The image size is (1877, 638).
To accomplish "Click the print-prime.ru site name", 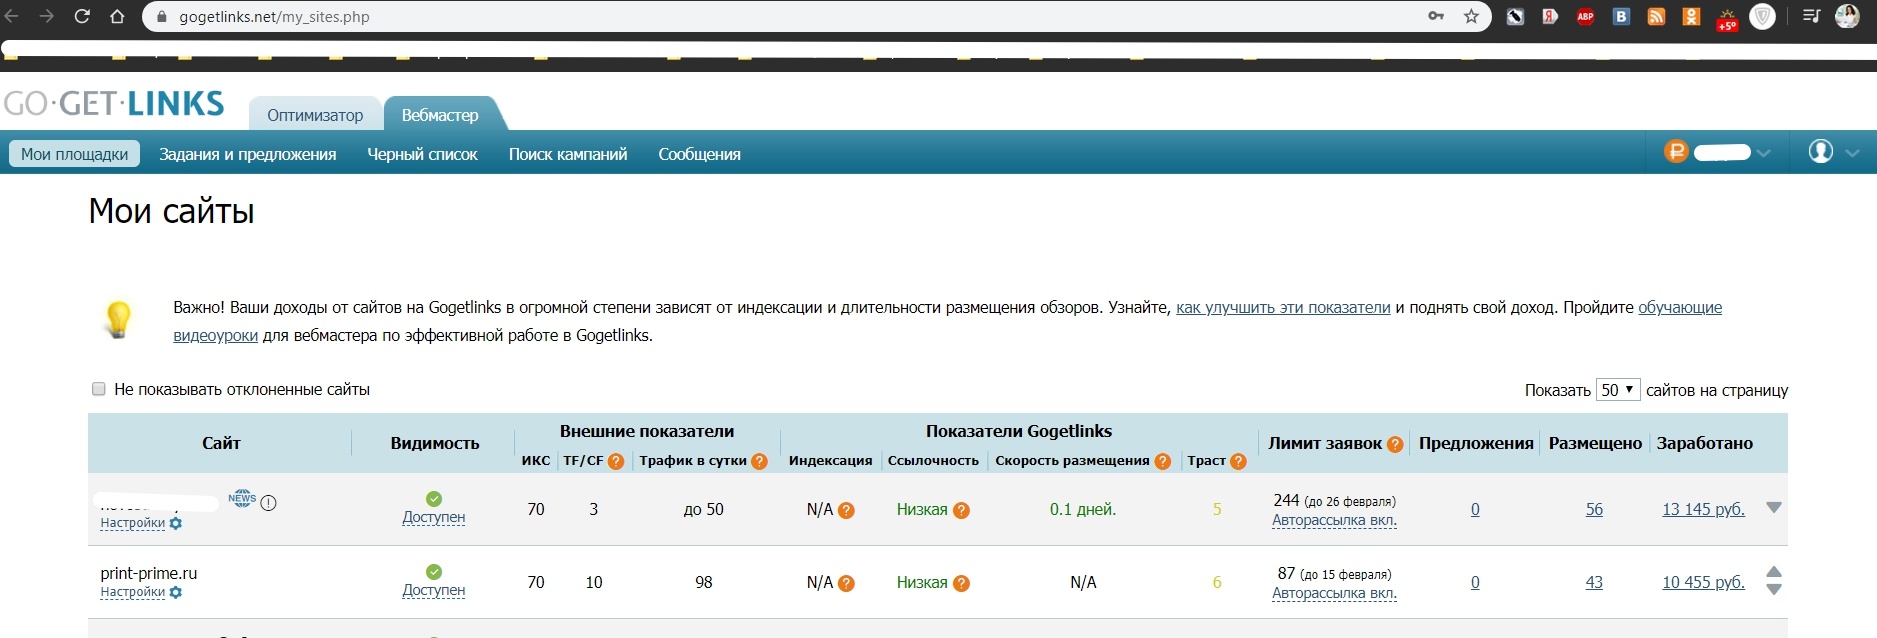I will (x=149, y=573).
